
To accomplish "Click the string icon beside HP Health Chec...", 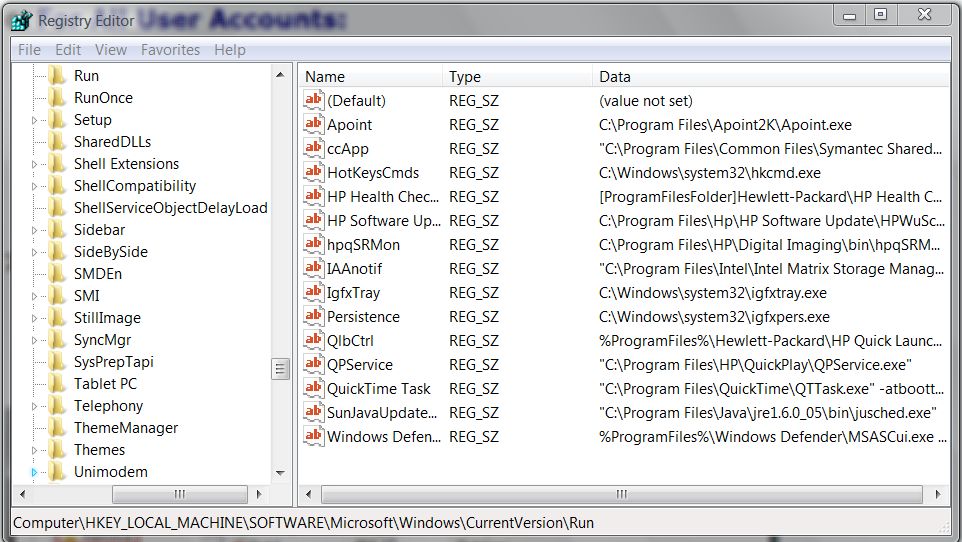I will [314, 196].
